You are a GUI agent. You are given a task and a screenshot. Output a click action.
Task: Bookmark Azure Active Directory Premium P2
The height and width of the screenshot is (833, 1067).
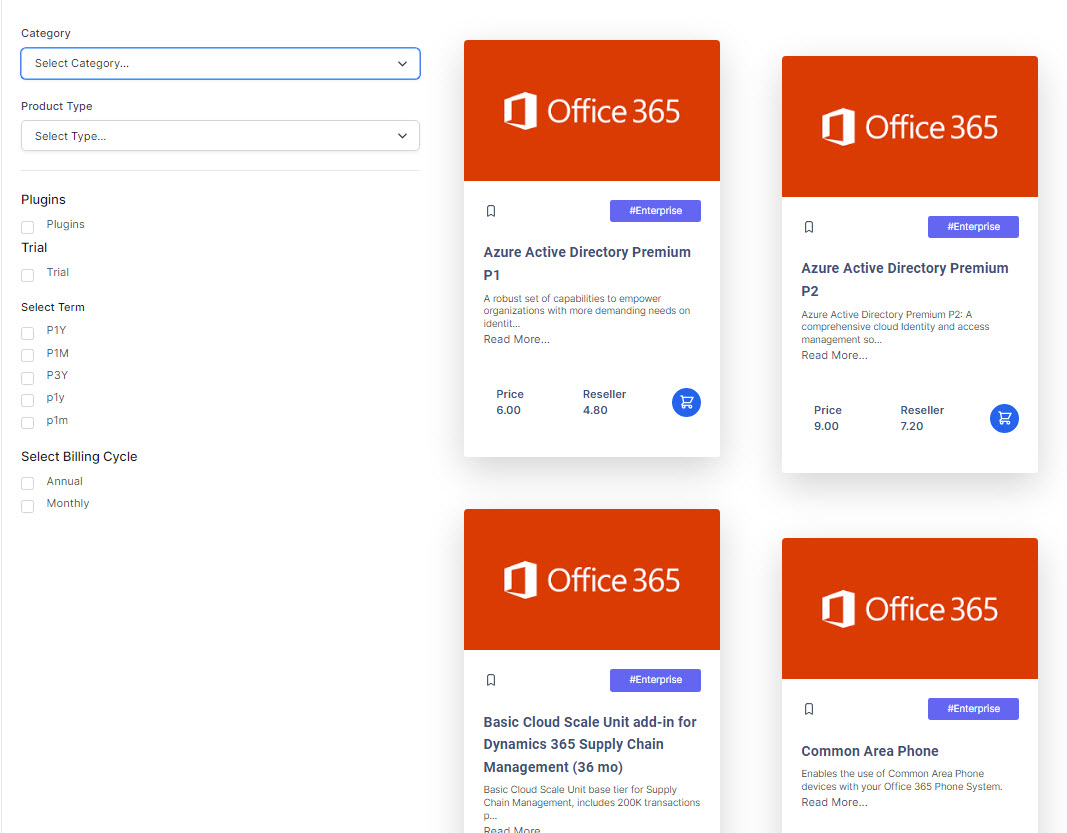808,227
